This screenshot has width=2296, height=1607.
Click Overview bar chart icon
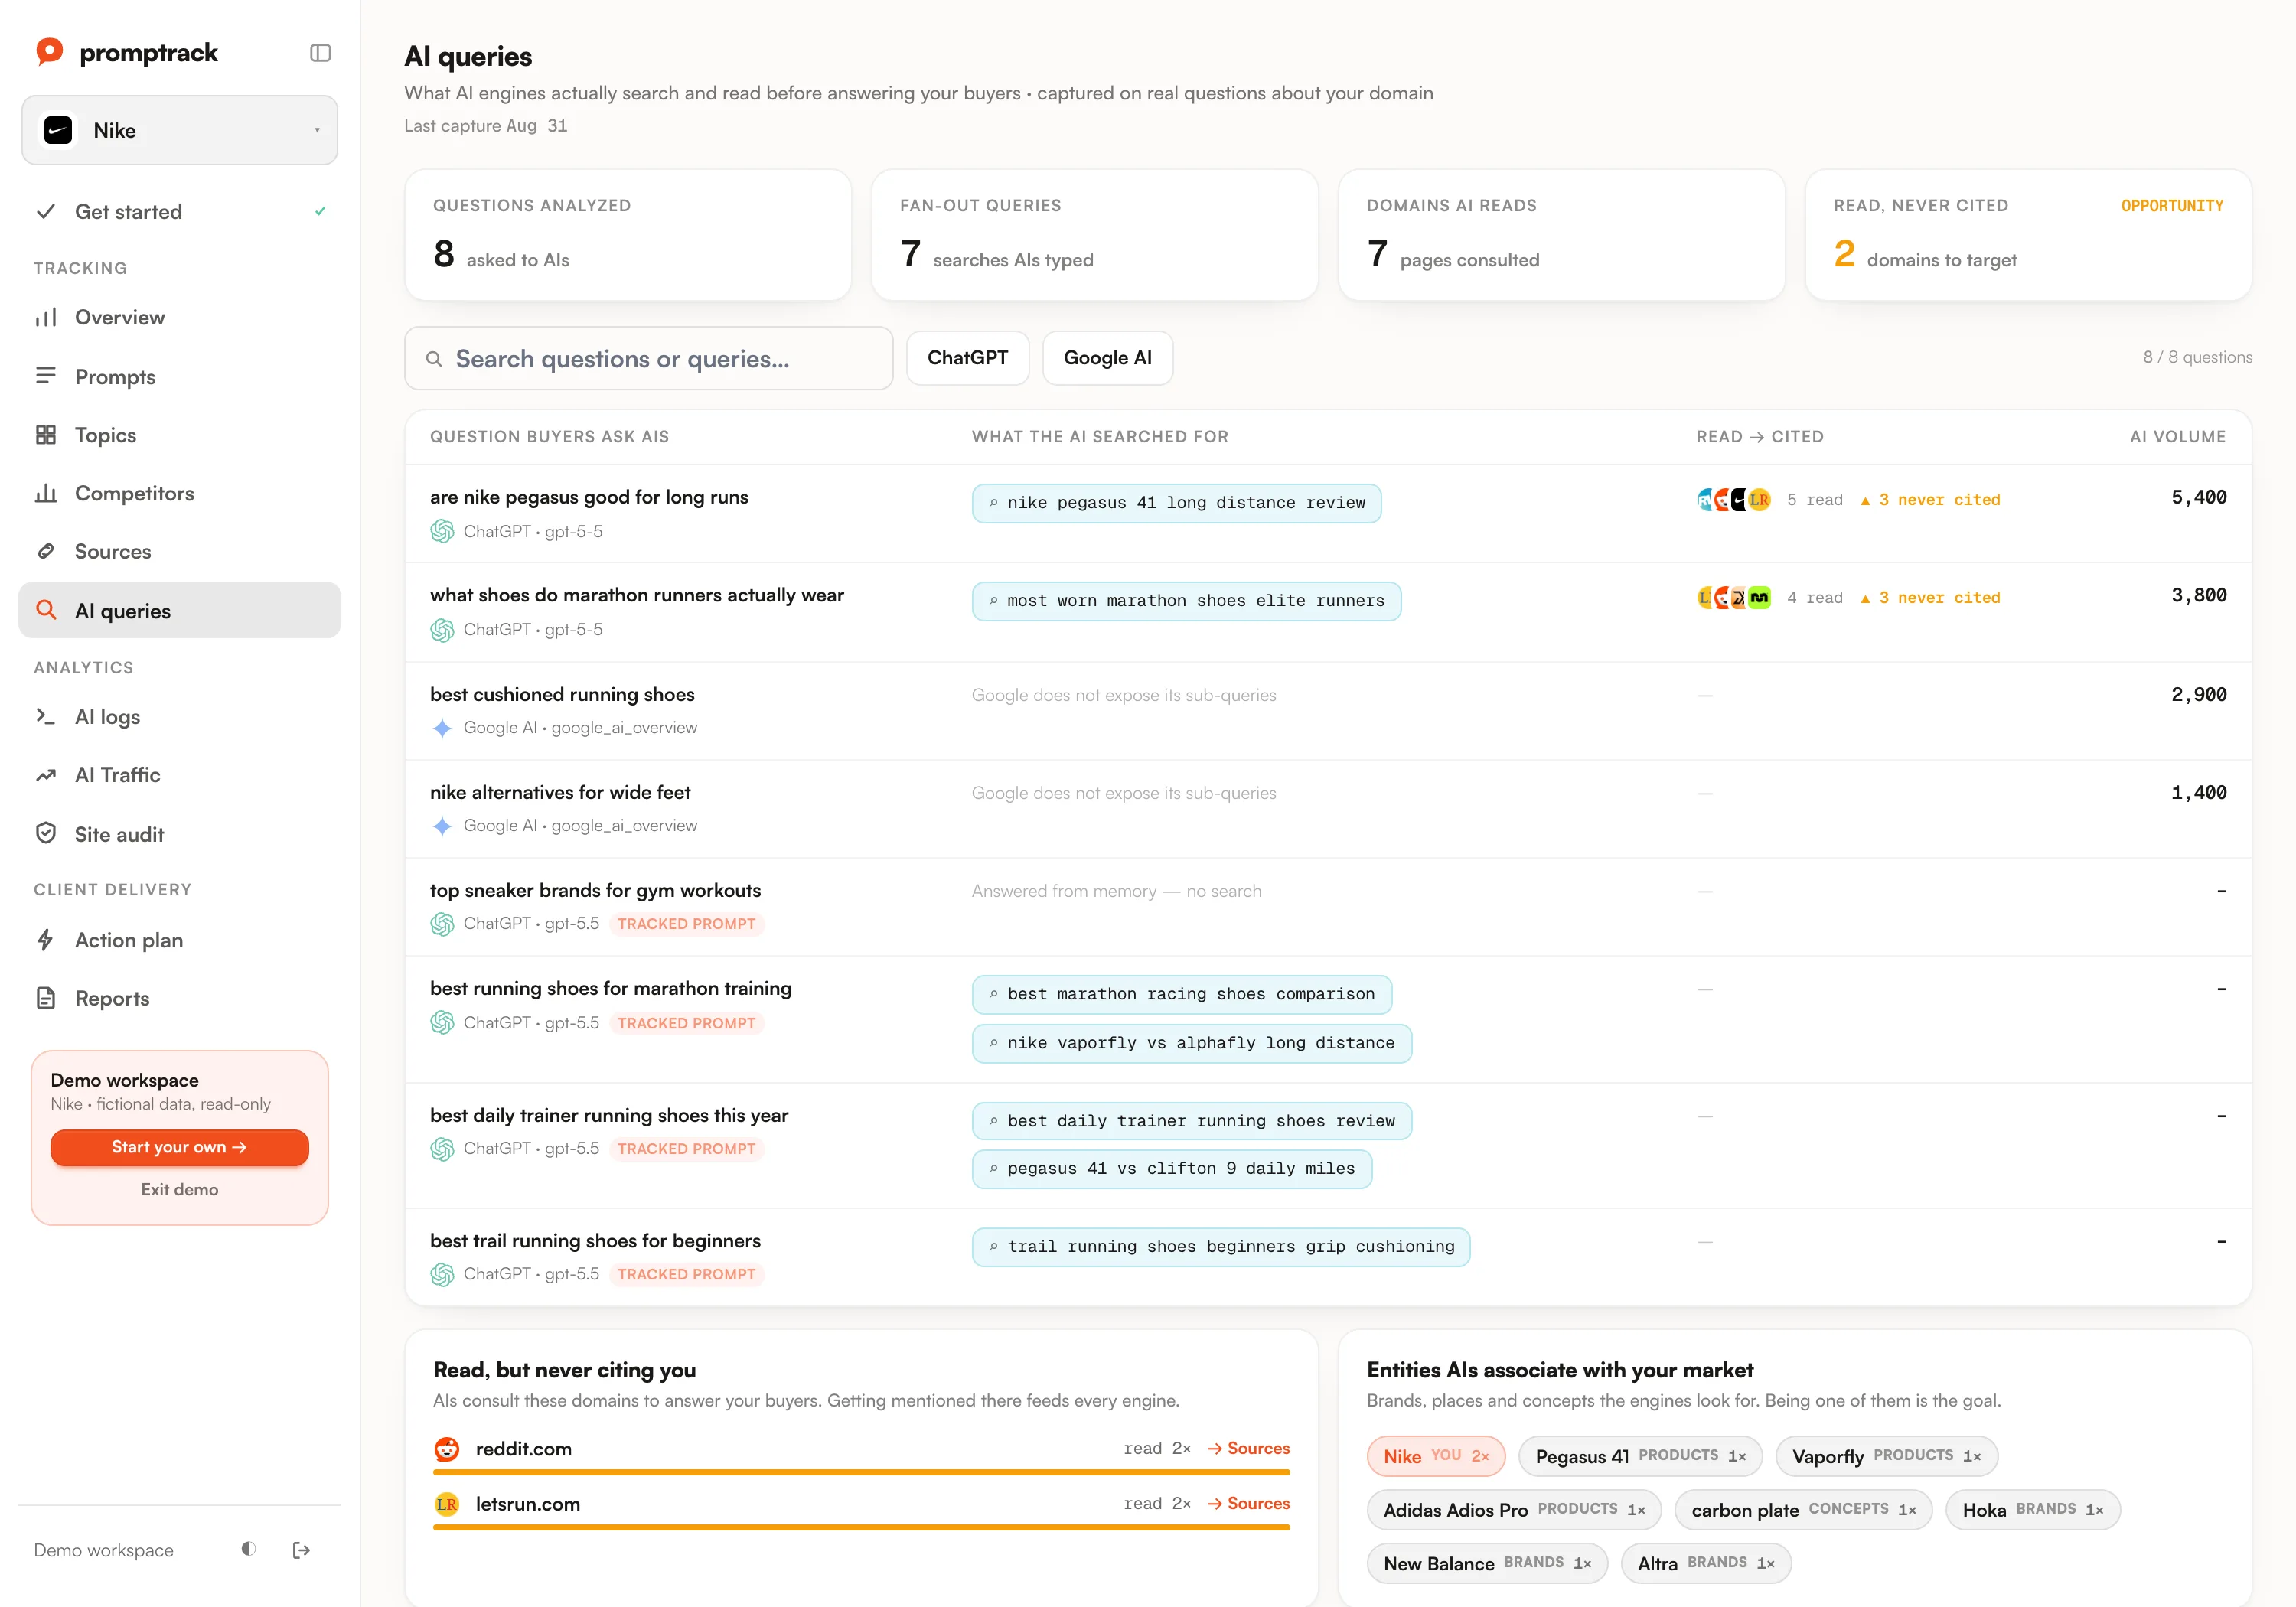pyautogui.click(x=46, y=317)
